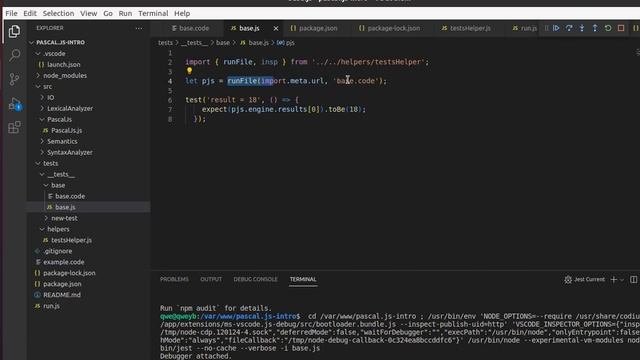
Task: Open the Run menu
Action: tap(125, 13)
